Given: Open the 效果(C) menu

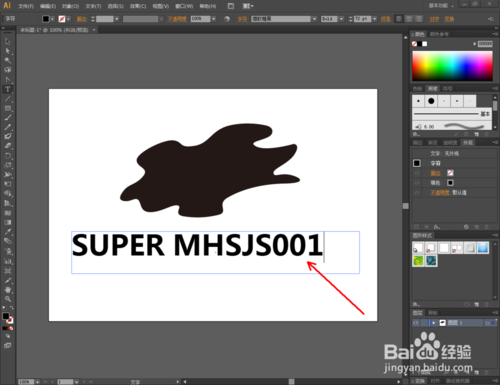Looking at the screenshot, I should click(138, 6).
